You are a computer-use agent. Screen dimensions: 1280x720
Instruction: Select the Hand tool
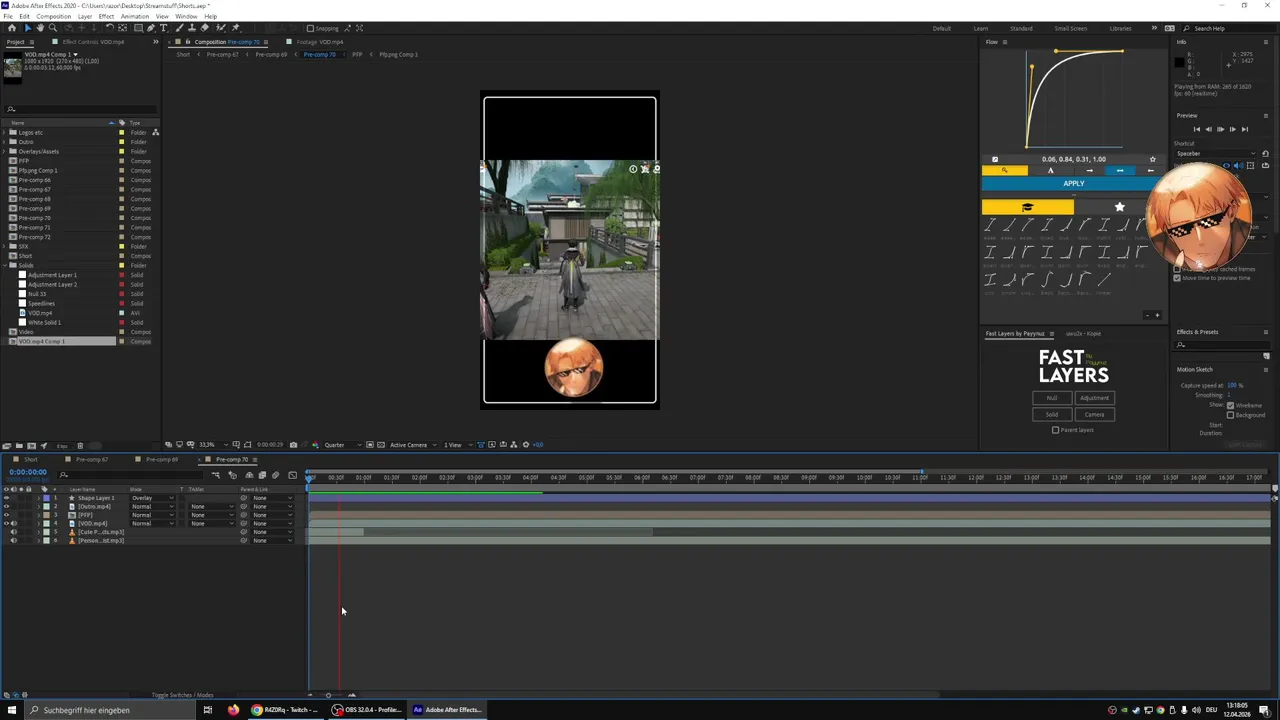(40, 28)
